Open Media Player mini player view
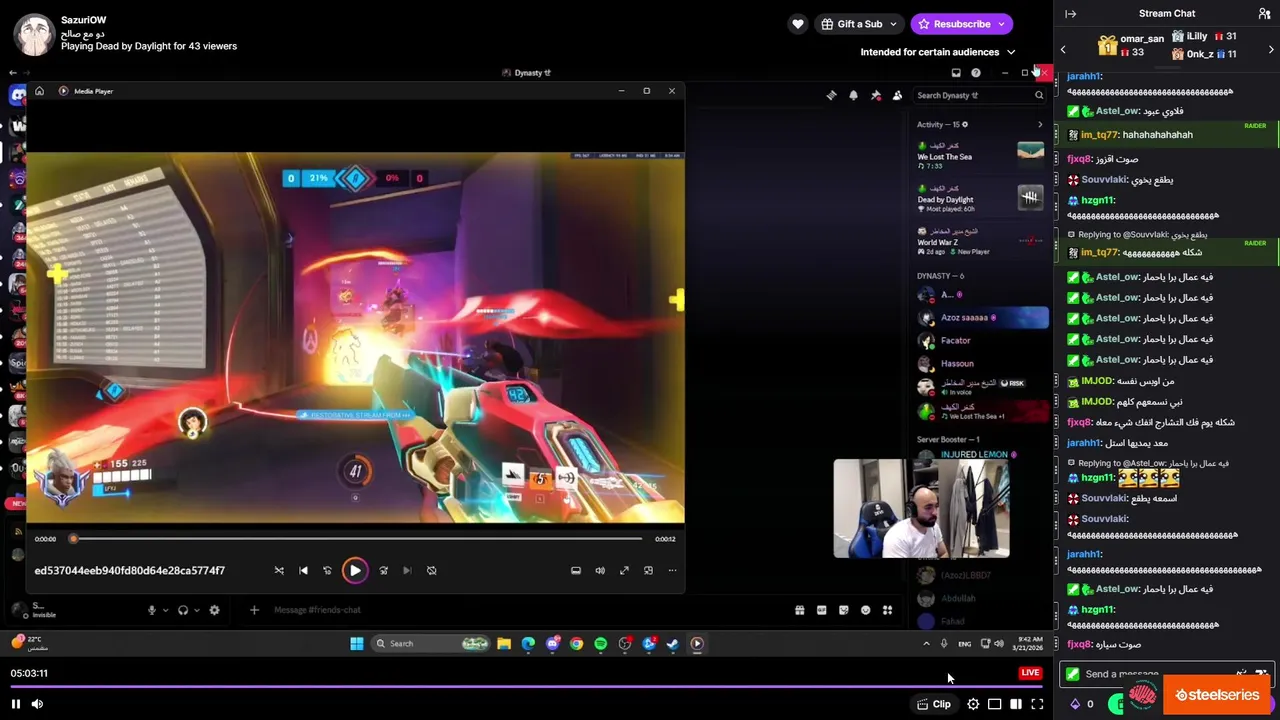The height and width of the screenshot is (720, 1280). (648, 571)
